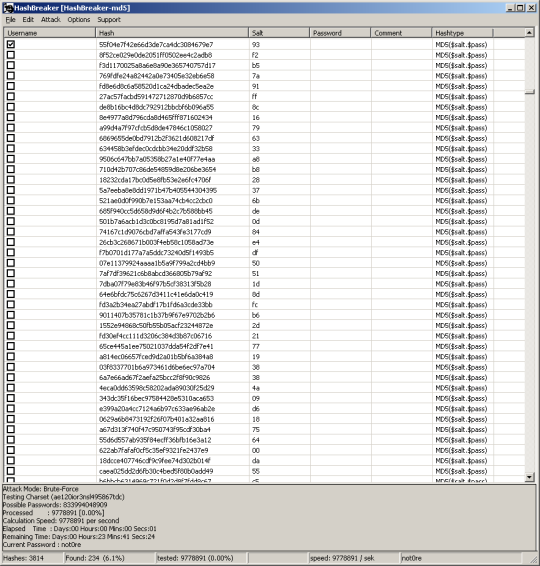Select hash '27ac57facbd591472712870d9b6857cc'
This screenshot has width=540, height=566.
(156, 97)
